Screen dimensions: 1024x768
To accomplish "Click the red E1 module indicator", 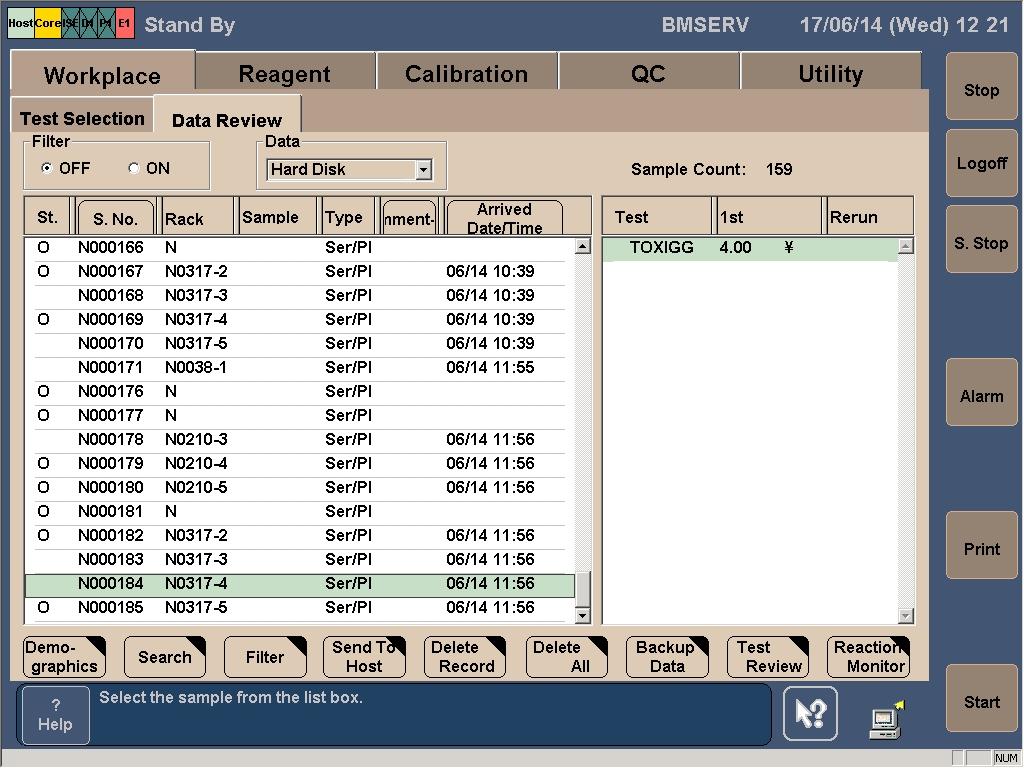I will (125, 23).
